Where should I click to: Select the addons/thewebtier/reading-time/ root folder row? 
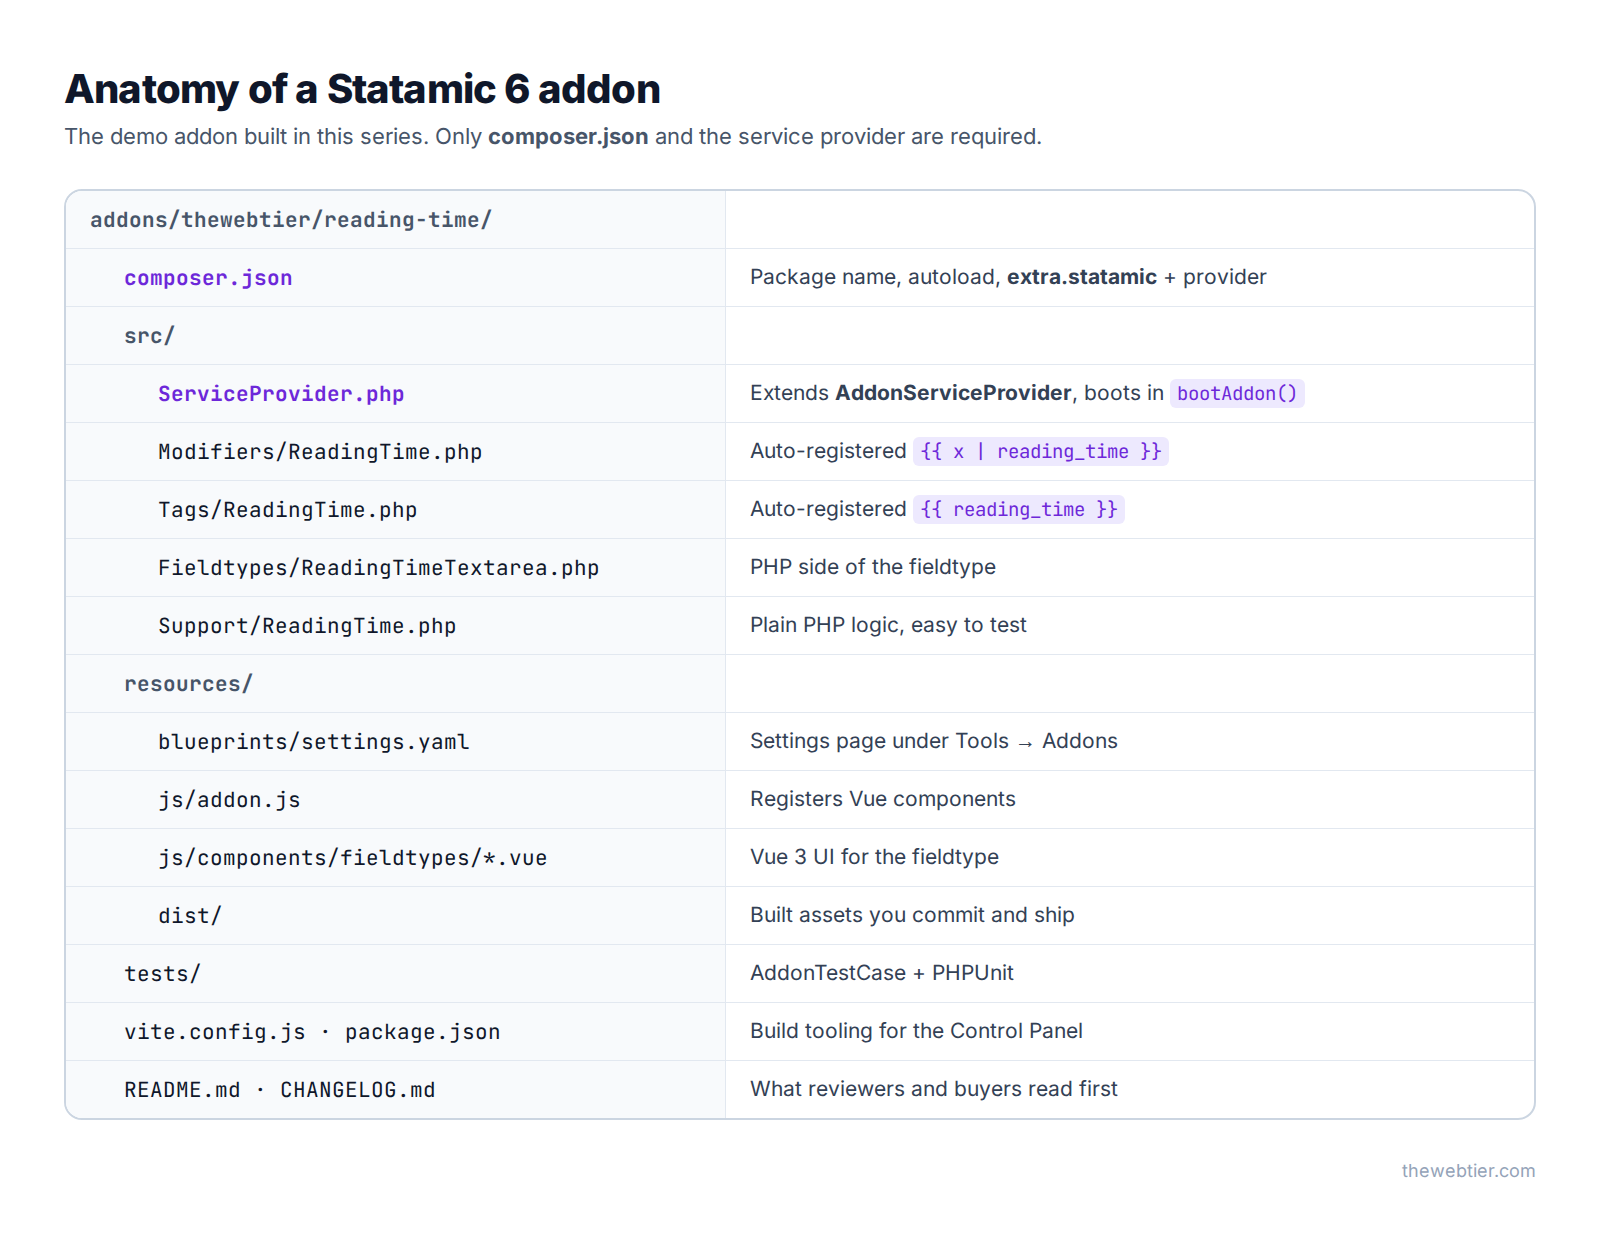(800, 220)
